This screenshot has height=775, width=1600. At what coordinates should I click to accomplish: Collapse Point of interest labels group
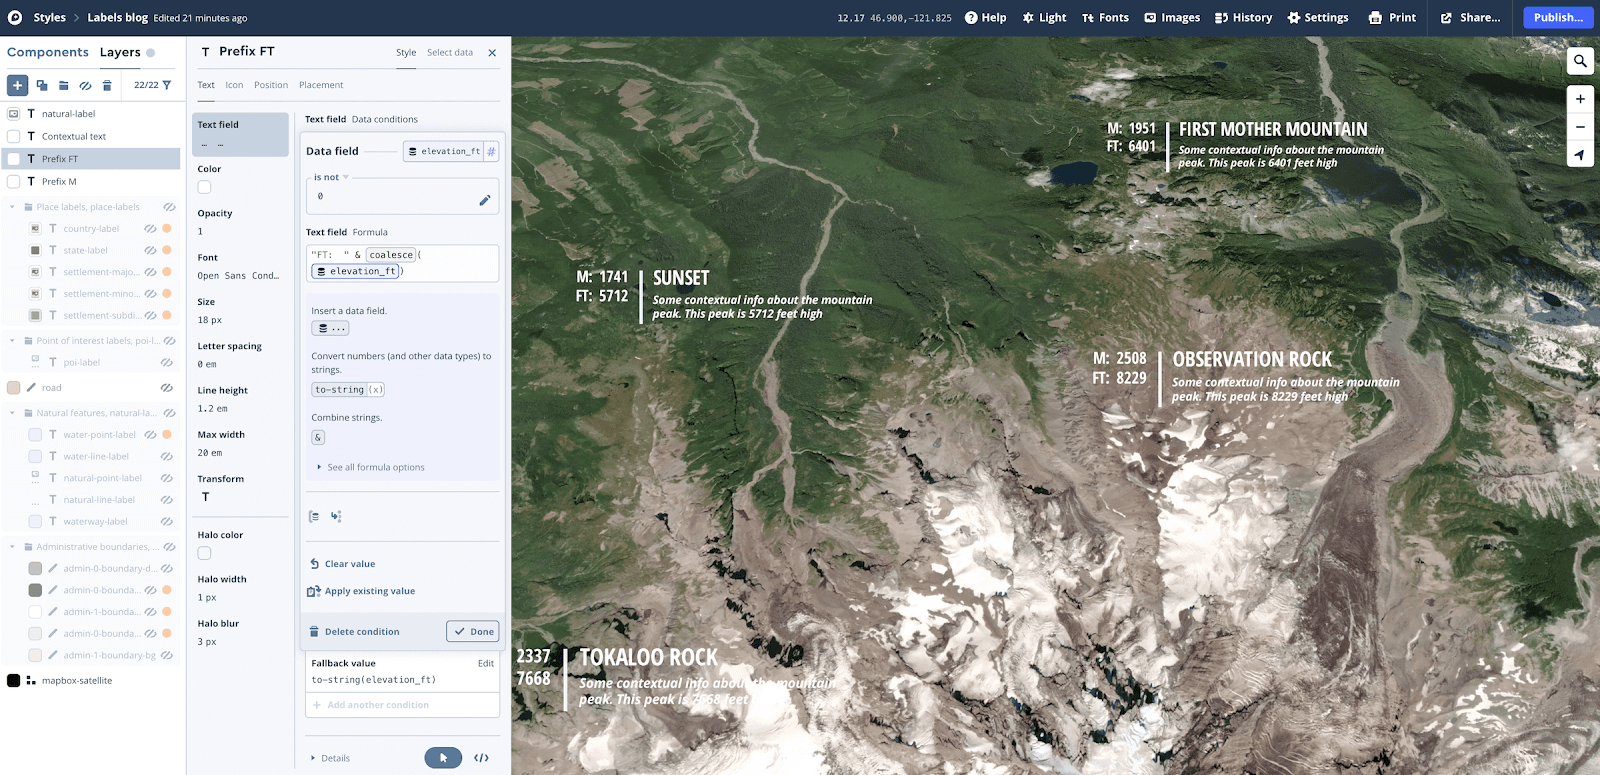pyautogui.click(x=13, y=341)
